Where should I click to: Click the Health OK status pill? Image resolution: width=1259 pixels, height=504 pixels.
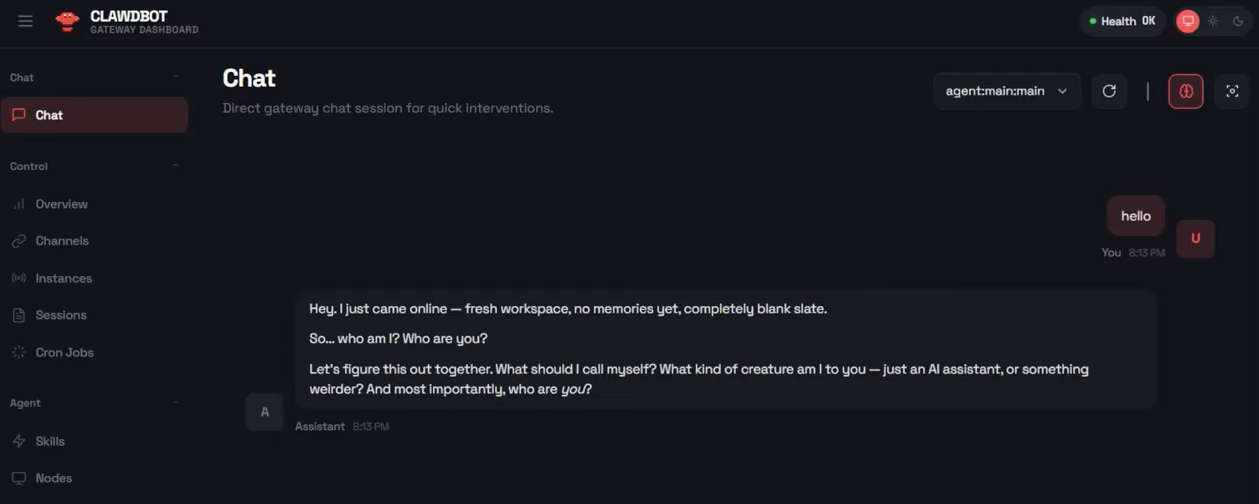[1121, 21]
